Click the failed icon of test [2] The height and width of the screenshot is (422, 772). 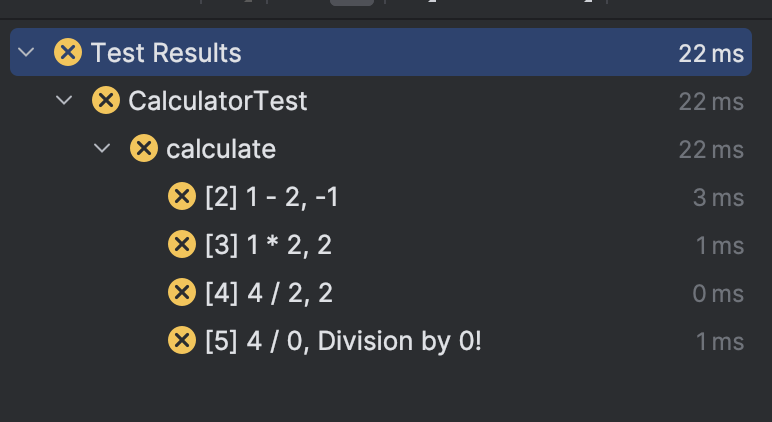(181, 197)
